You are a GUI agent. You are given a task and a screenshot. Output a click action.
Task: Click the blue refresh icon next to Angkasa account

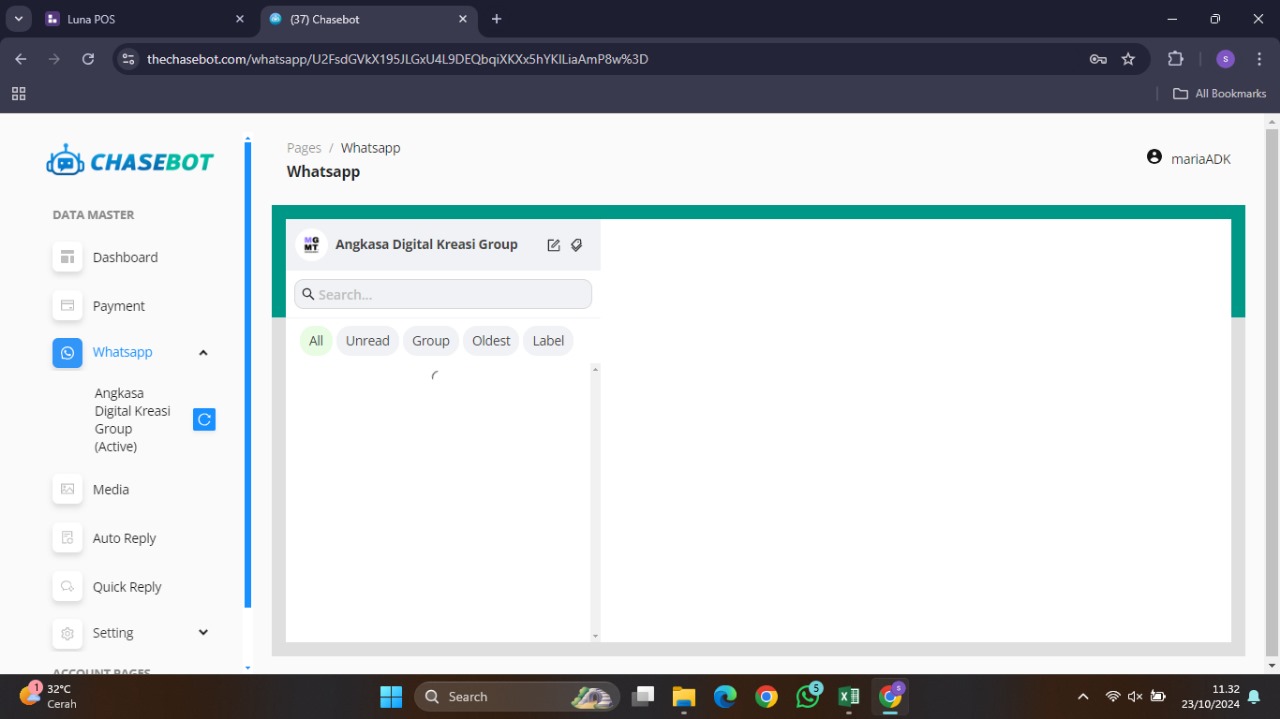click(204, 420)
